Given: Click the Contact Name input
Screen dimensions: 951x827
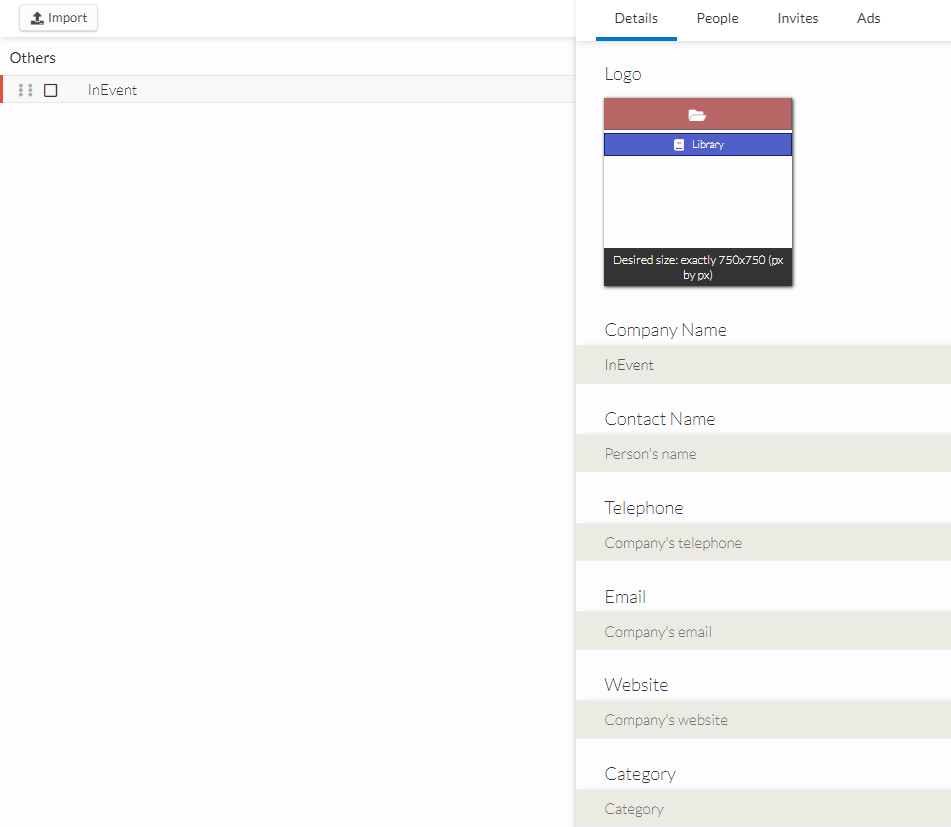Looking at the screenshot, I should [763, 454].
